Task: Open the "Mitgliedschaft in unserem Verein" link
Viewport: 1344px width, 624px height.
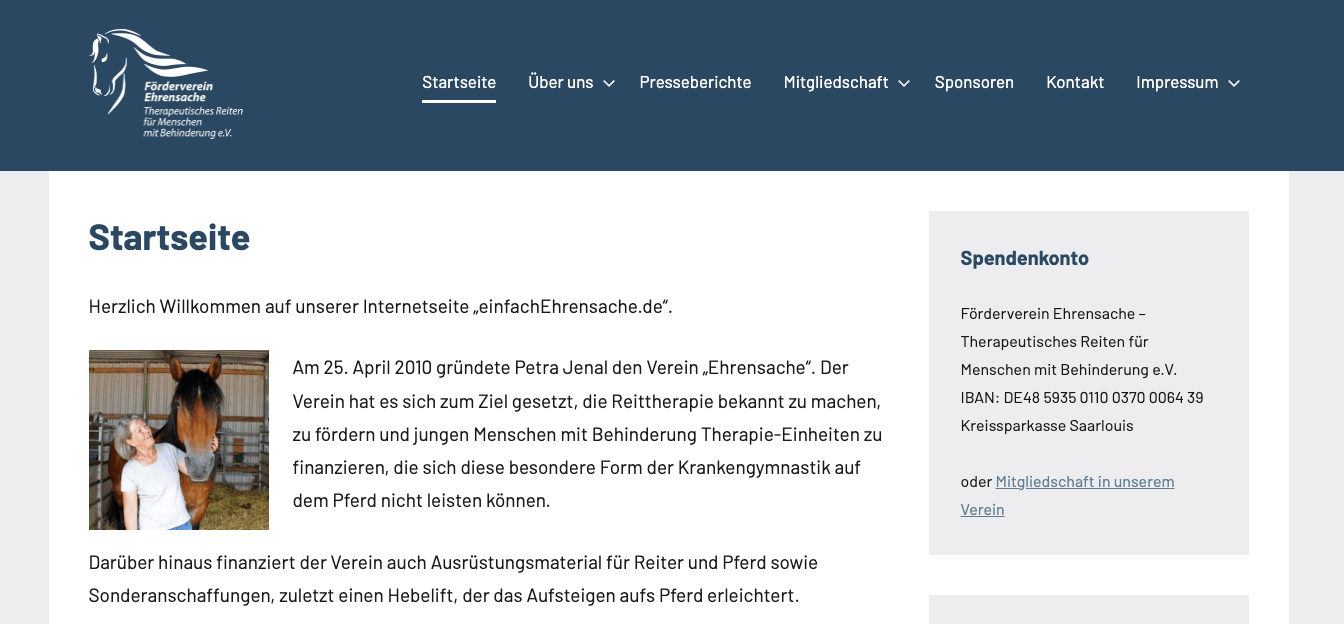Action: tap(1084, 481)
